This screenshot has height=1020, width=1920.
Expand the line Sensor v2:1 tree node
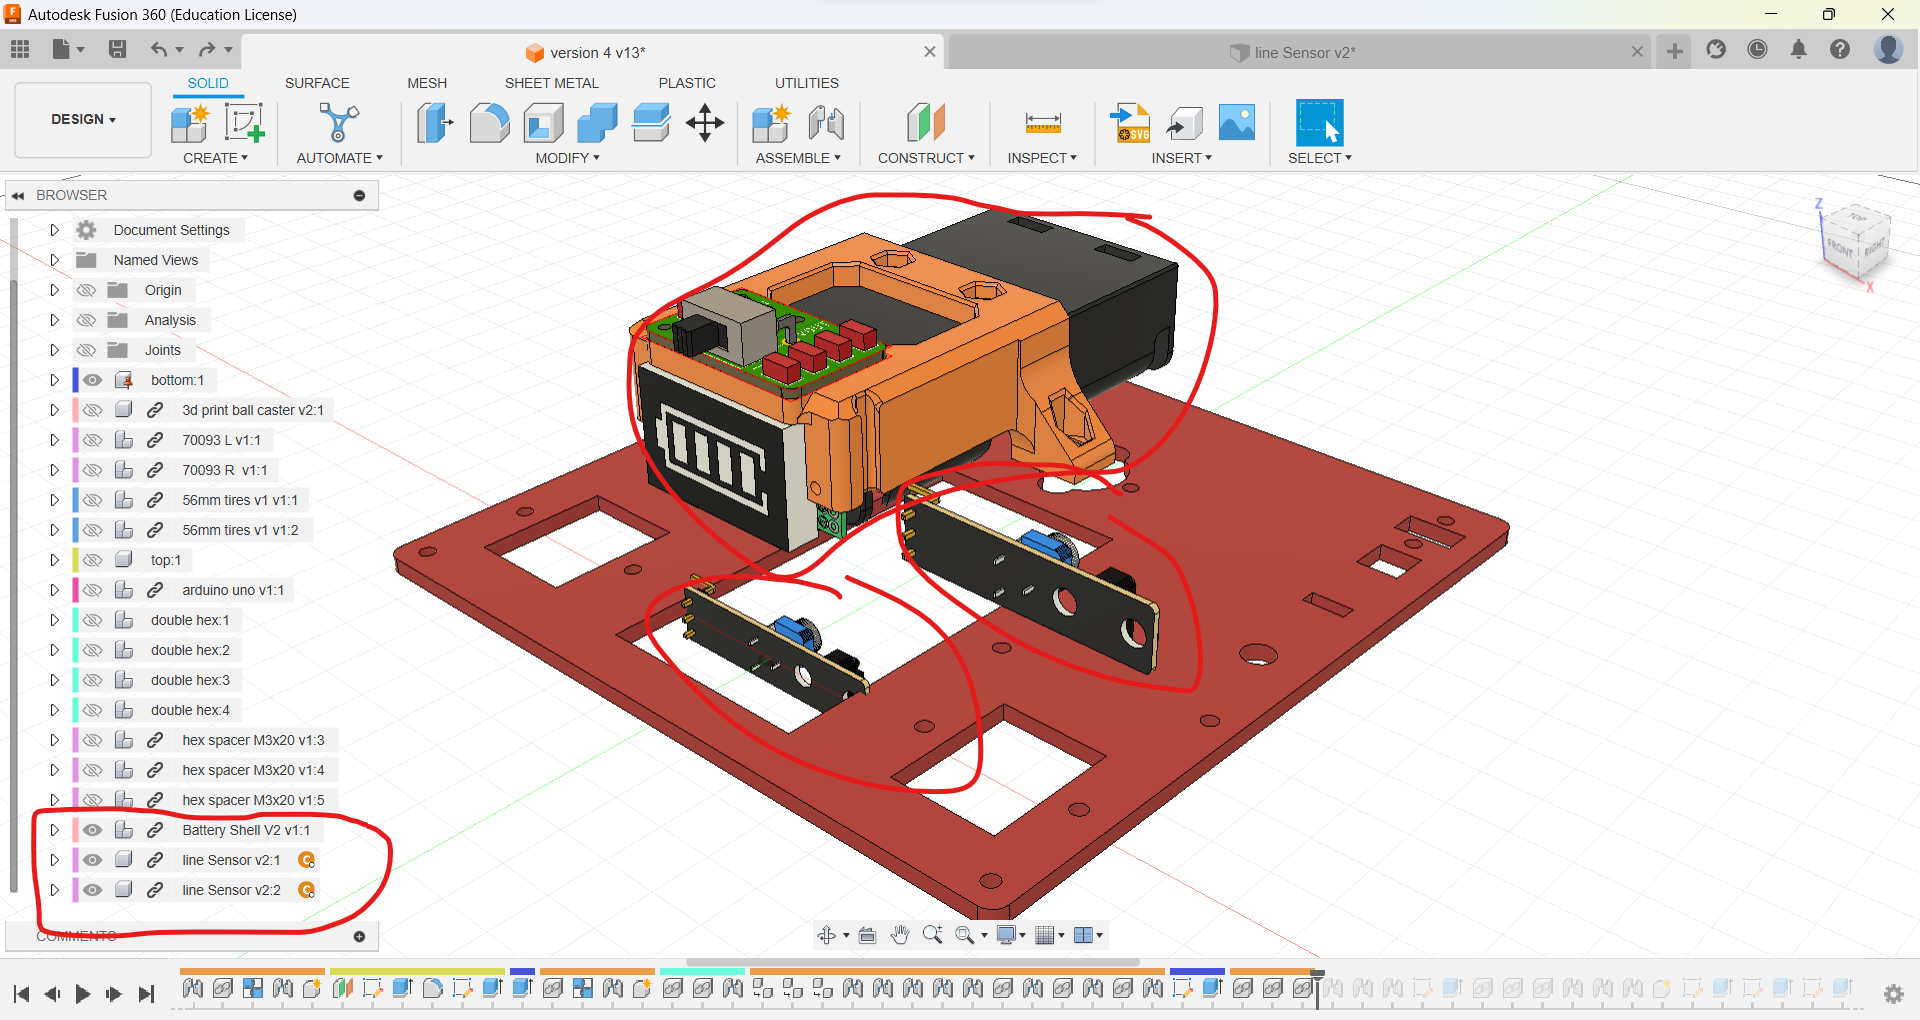click(55, 860)
